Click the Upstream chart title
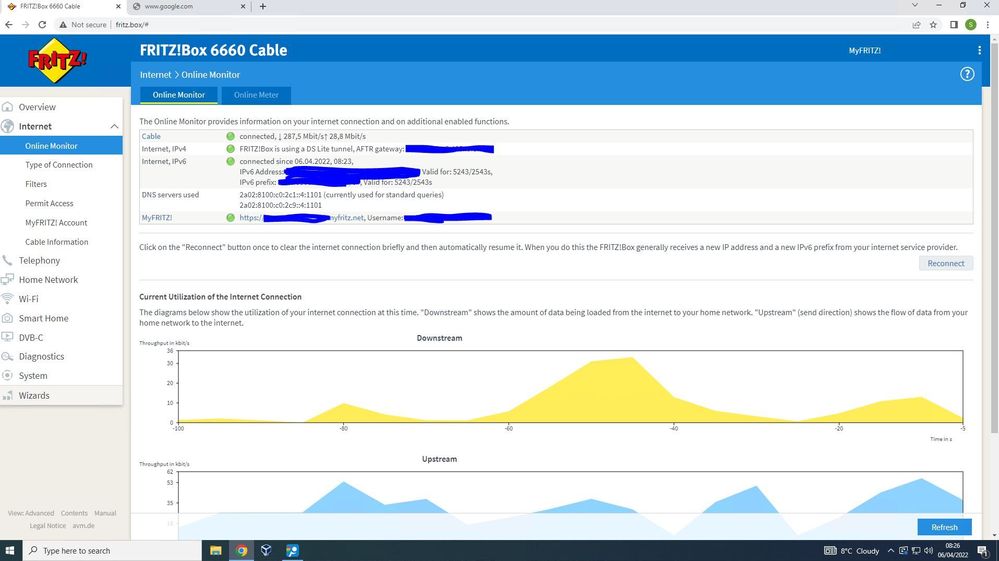The width and height of the screenshot is (999, 561). [x=439, y=459]
